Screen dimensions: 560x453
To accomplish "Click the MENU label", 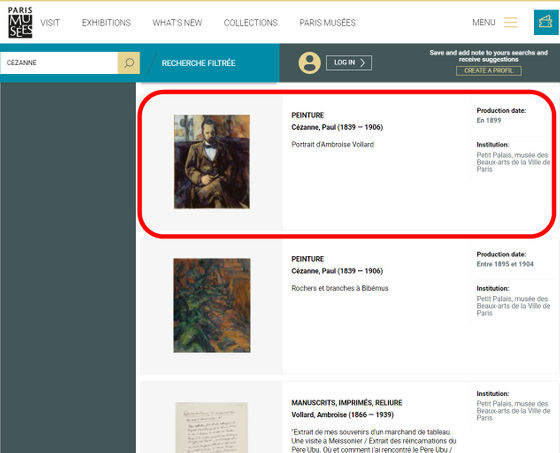I will tap(484, 23).
